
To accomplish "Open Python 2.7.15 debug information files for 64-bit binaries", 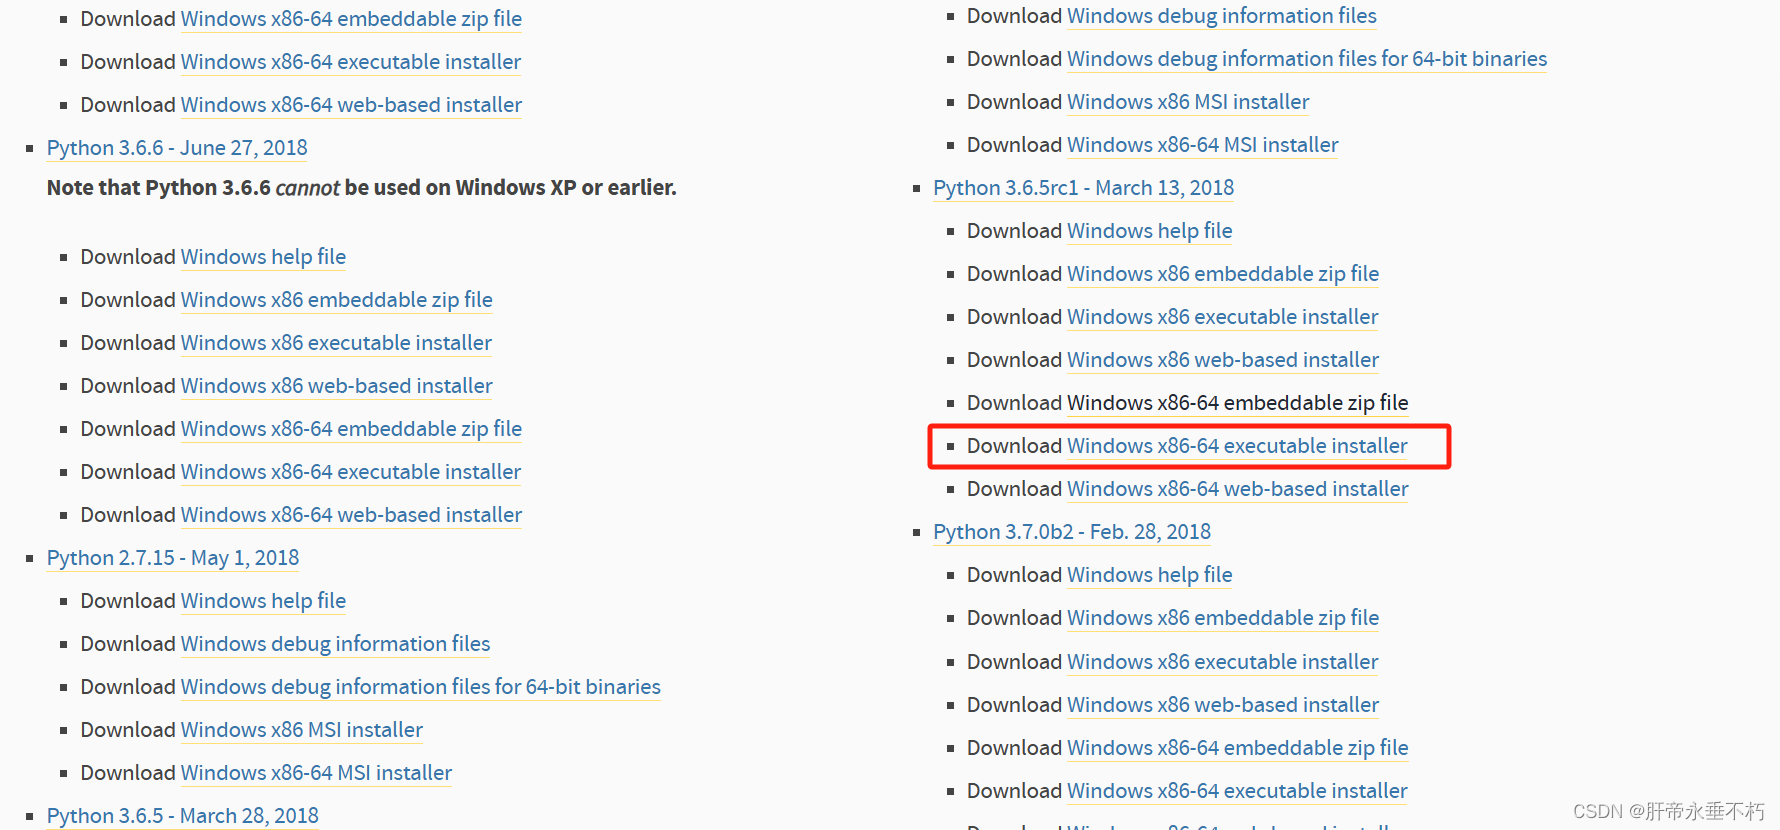I will tap(420, 687).
